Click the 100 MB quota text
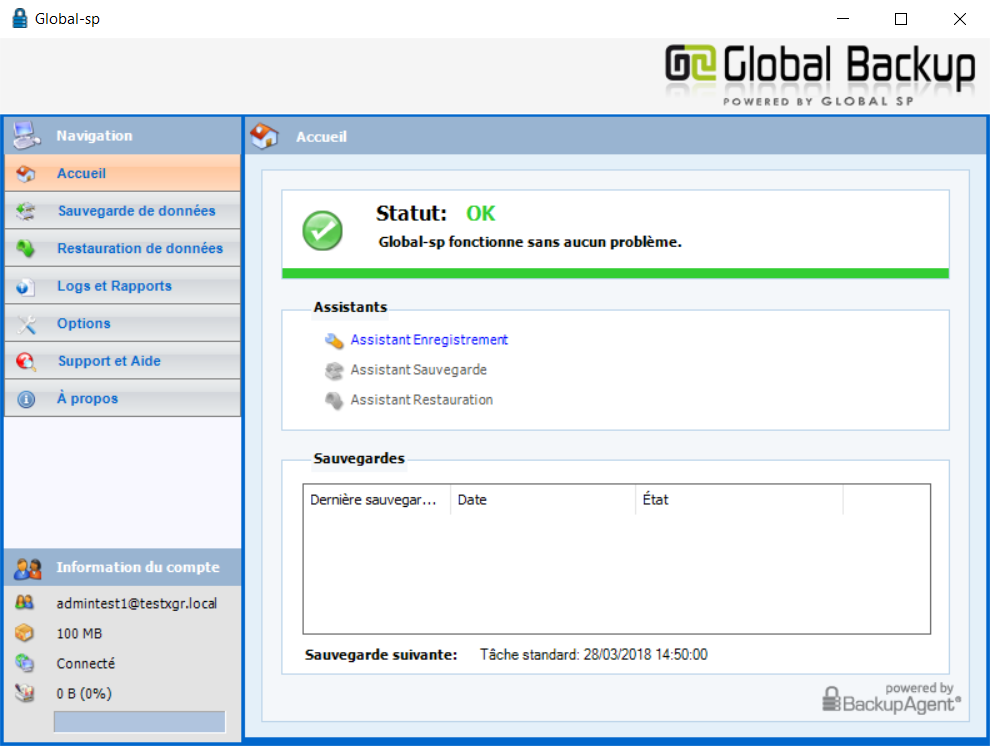The height and width of the screenshot is (746, 990). [79, 634]
